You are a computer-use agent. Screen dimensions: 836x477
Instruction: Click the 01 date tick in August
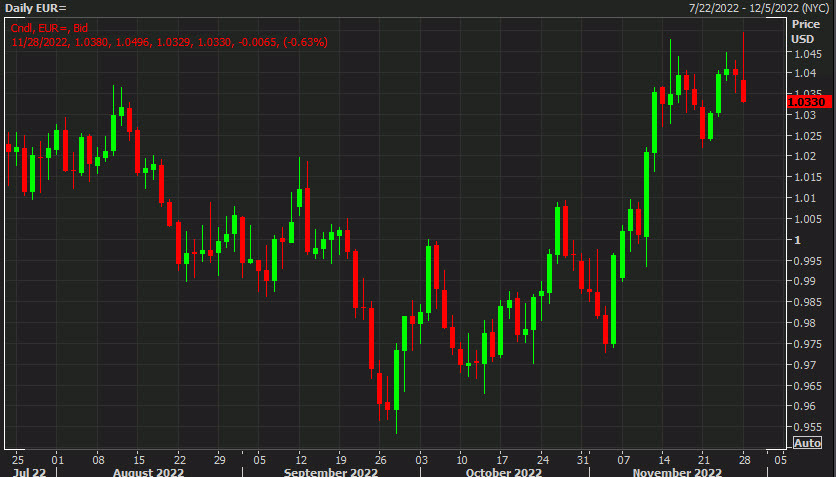pos(58,459)
